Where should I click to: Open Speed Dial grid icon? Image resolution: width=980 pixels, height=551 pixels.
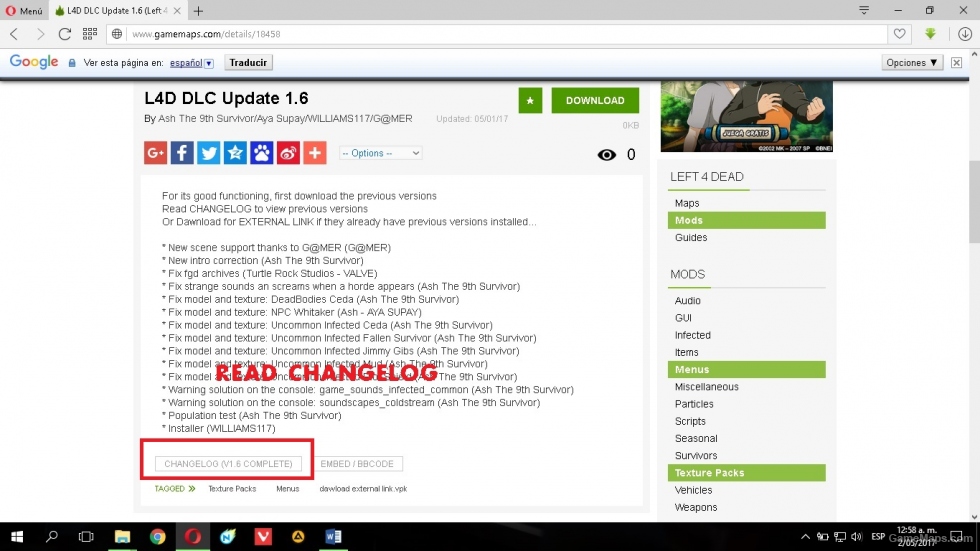click(x=90, y=34)
